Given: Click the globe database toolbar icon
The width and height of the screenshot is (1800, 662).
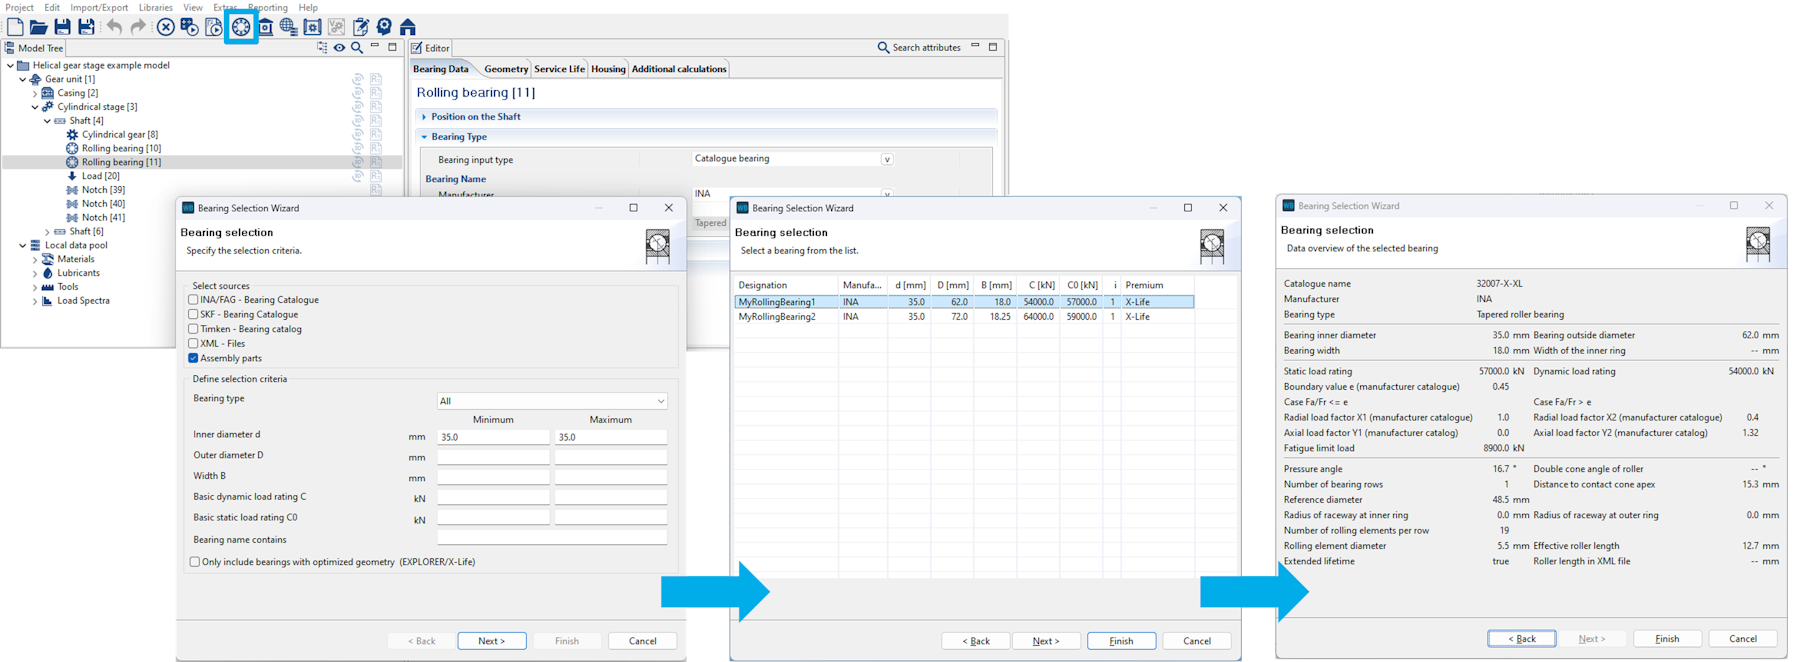Looking at the screenshot, I should click(288, 27).
